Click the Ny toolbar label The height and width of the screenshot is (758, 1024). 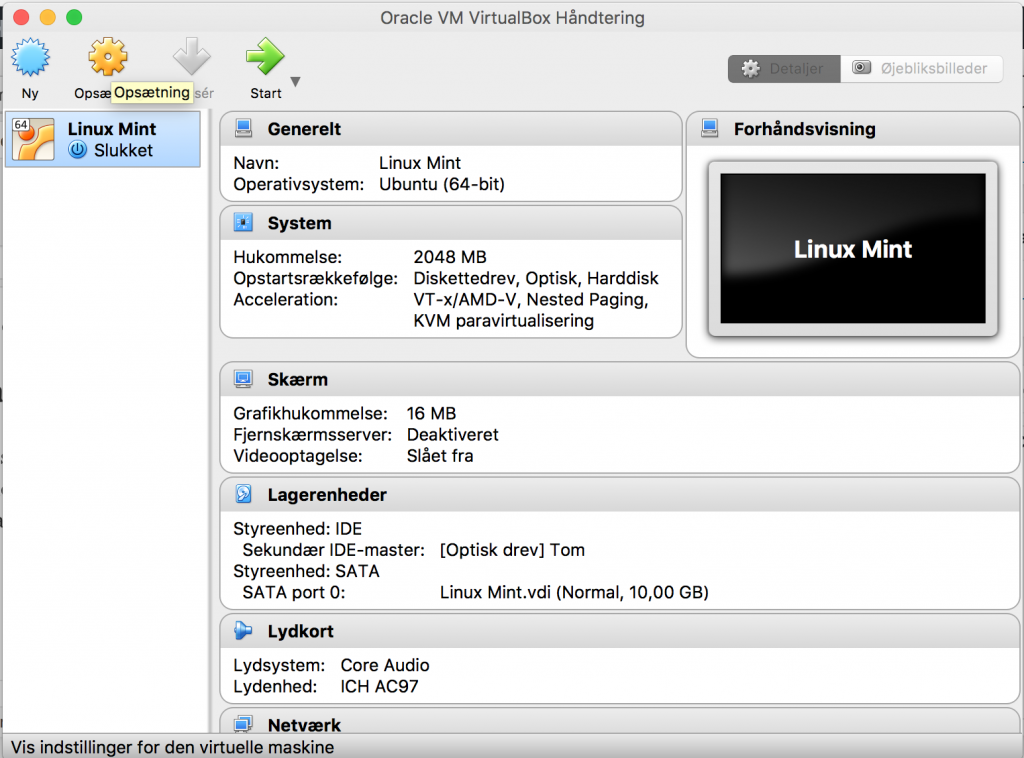coord(30,93)
